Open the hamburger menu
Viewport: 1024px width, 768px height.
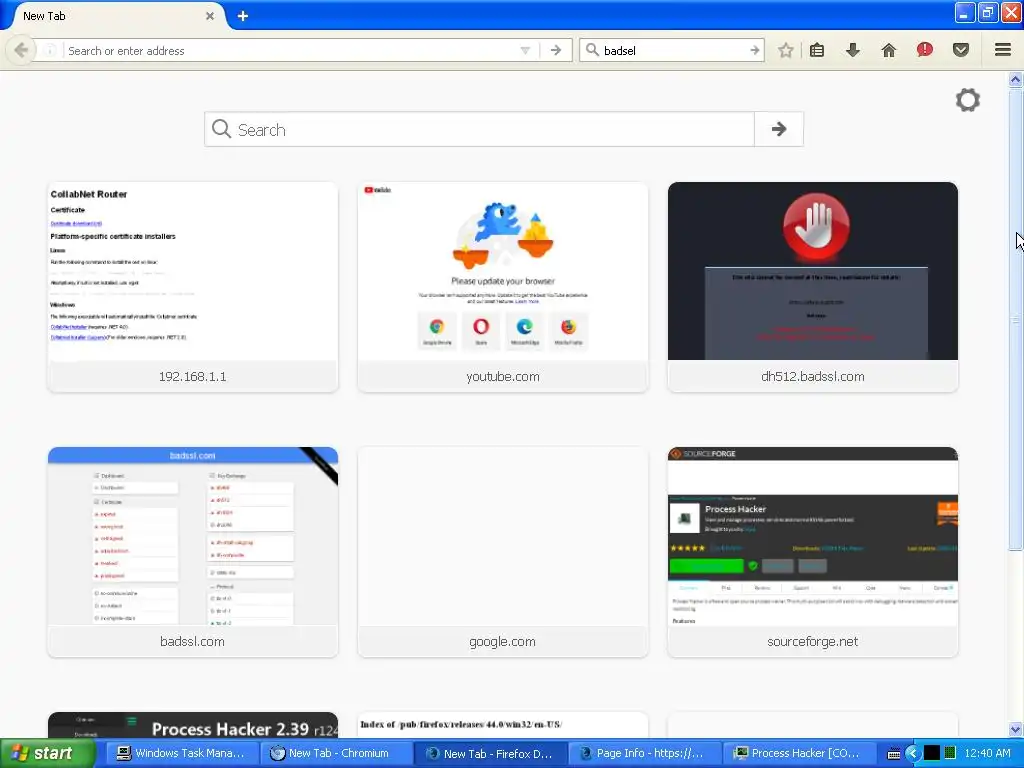pyautogui.click(x=1003, y=50)
